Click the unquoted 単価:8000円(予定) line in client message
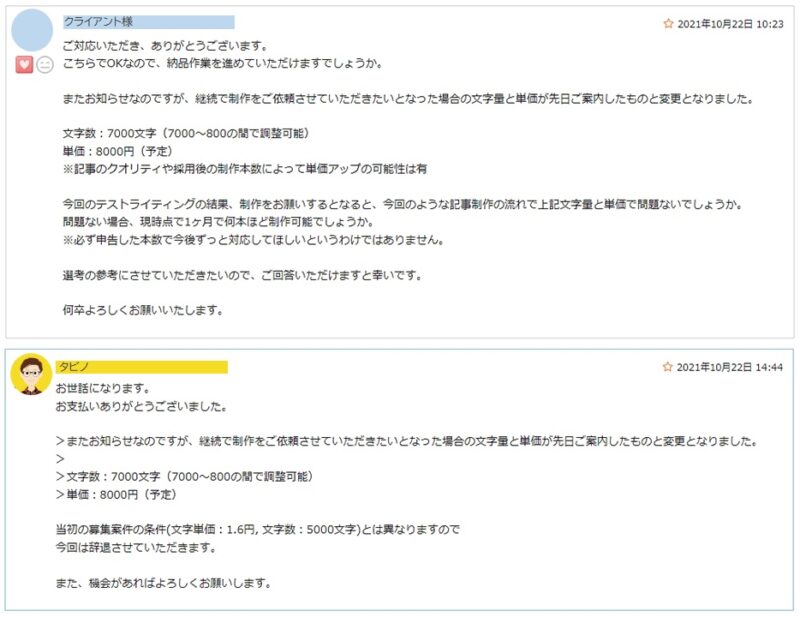 pyautogui.click(x=117, y=151)
